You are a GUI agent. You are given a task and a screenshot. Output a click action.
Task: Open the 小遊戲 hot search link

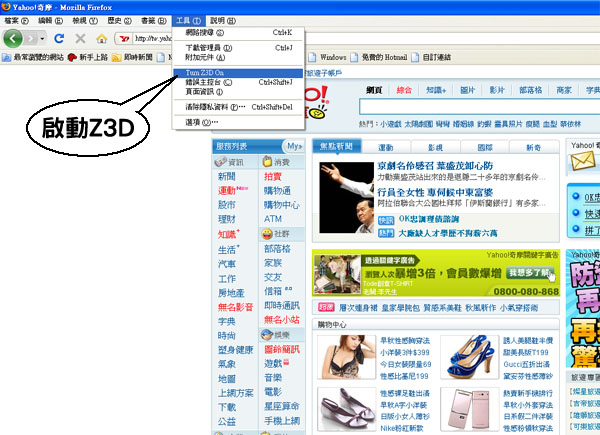[390, 124]
